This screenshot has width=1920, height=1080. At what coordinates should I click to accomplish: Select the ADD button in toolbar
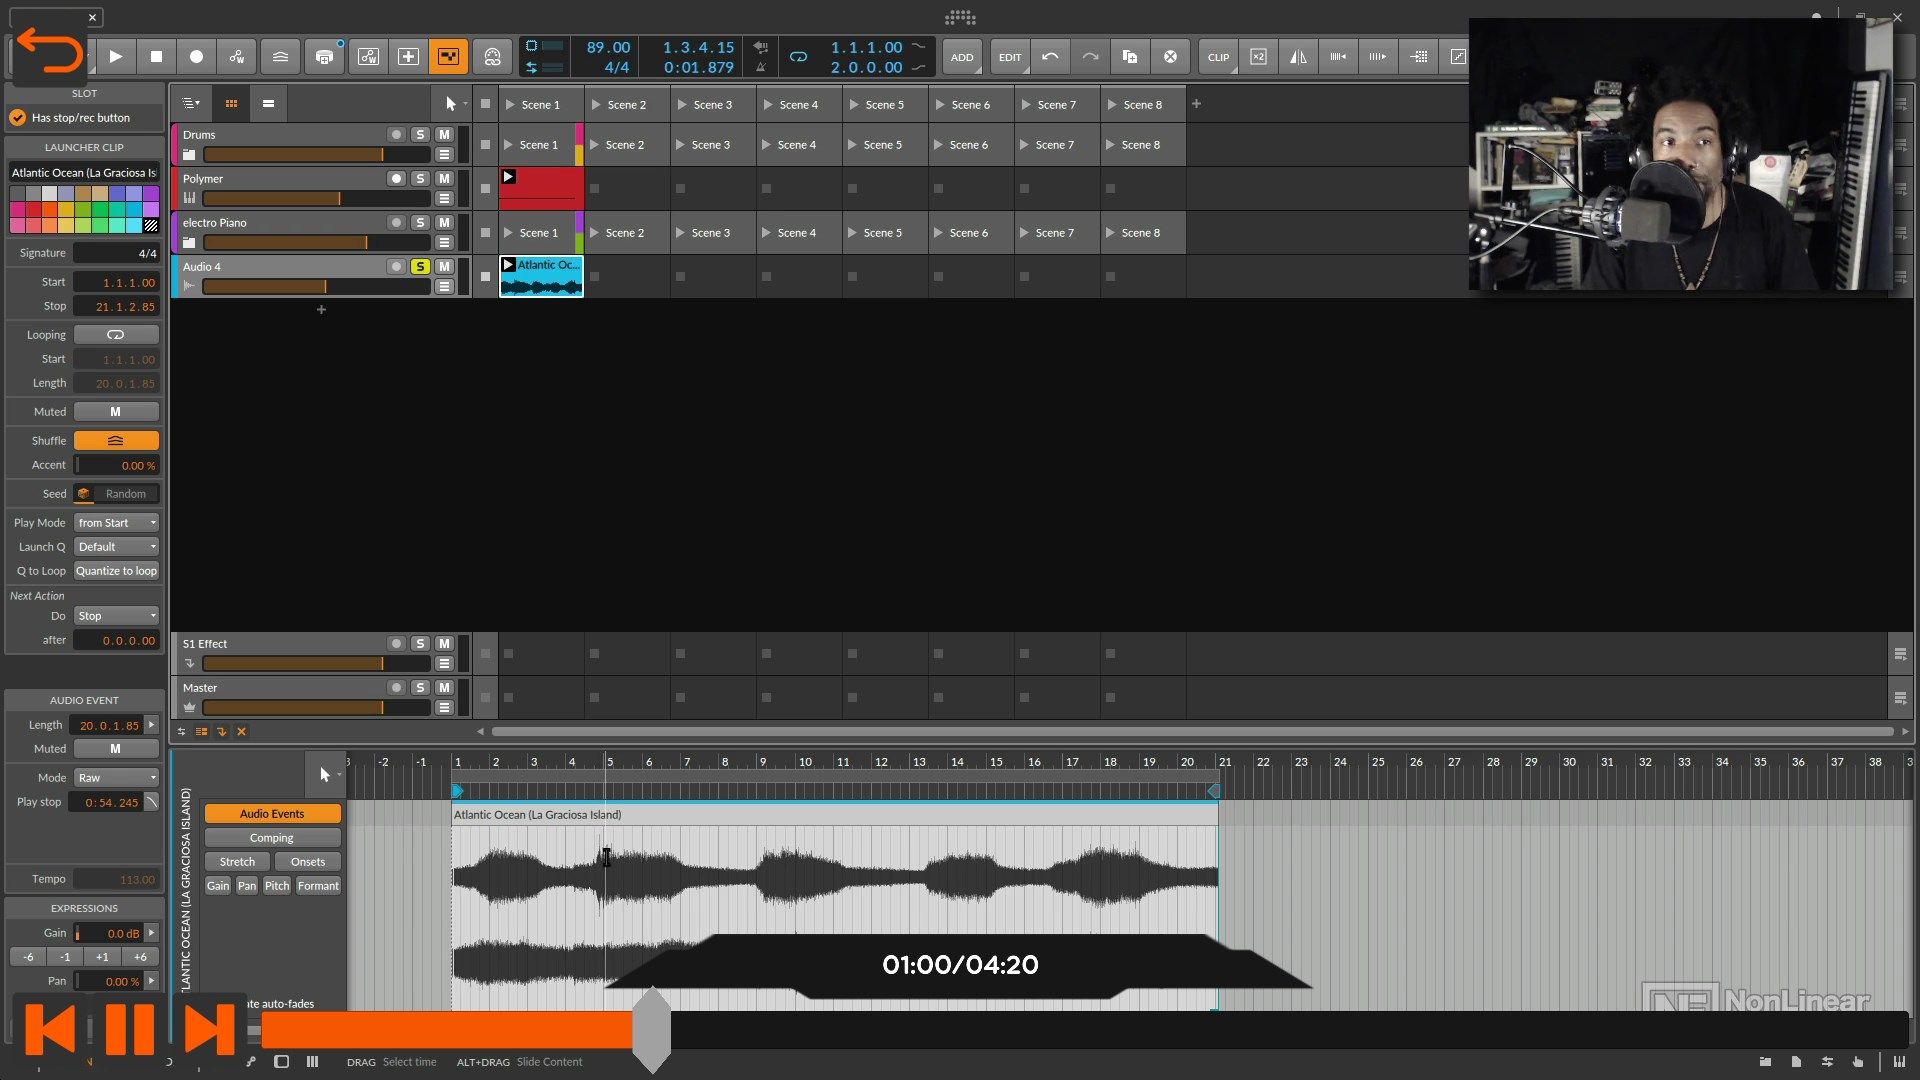click(961, 55)
